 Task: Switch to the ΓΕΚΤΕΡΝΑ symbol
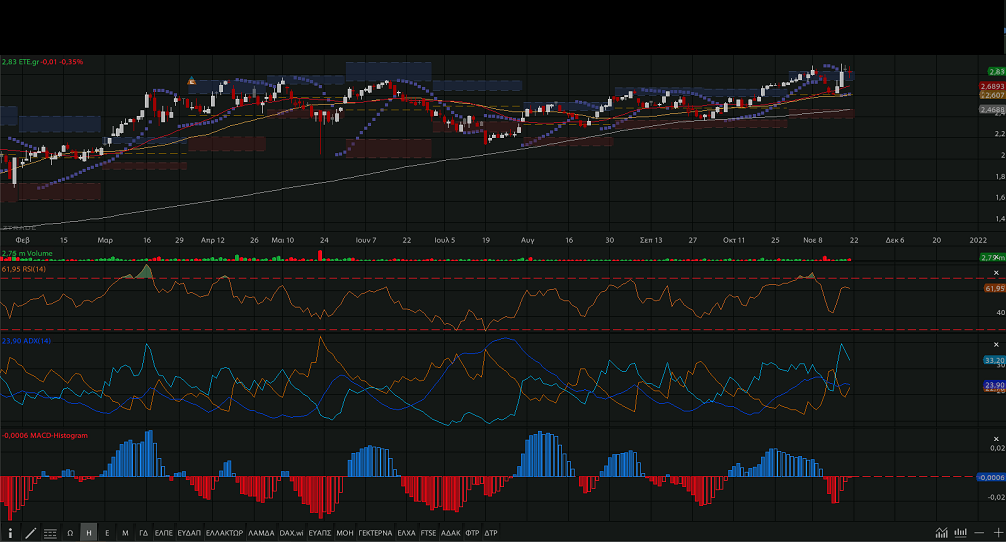(x=375, y=533)
